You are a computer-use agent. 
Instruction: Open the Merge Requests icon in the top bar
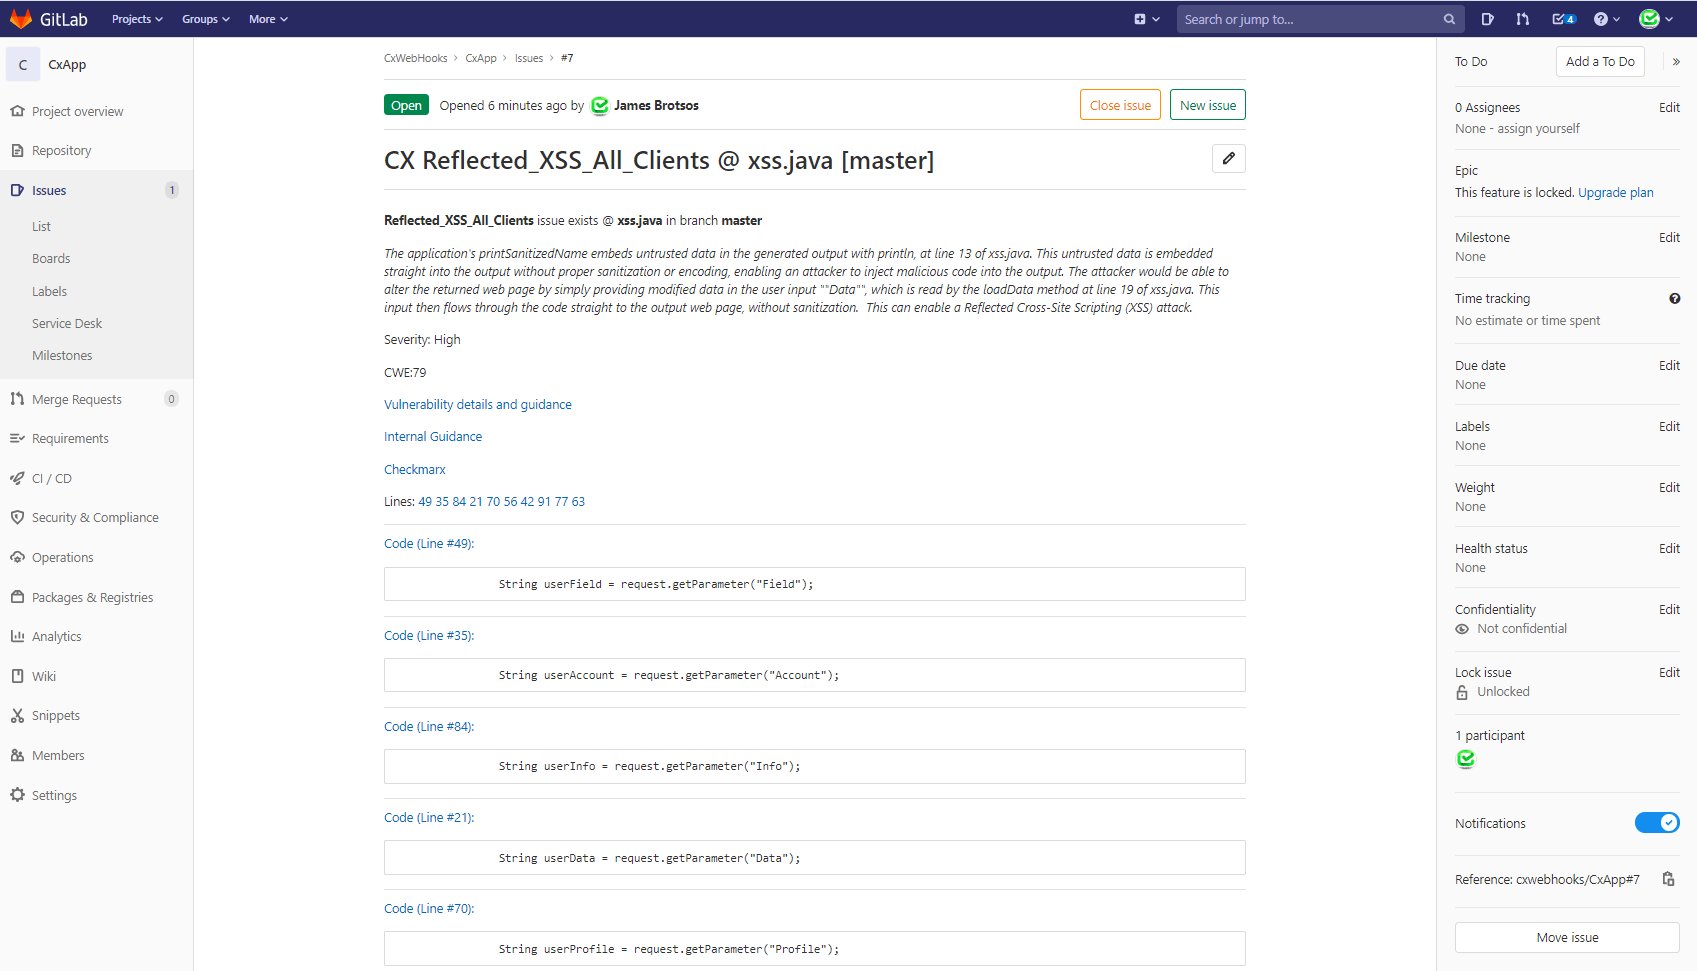click(1522, 18)
